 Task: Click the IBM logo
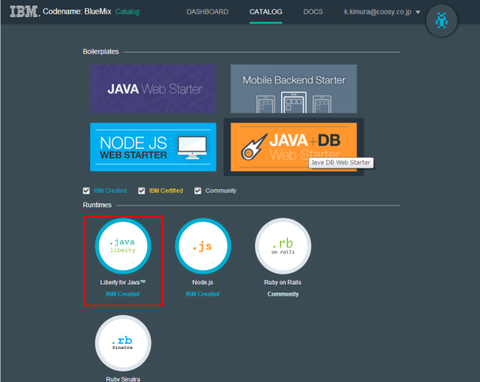point(24,12)
